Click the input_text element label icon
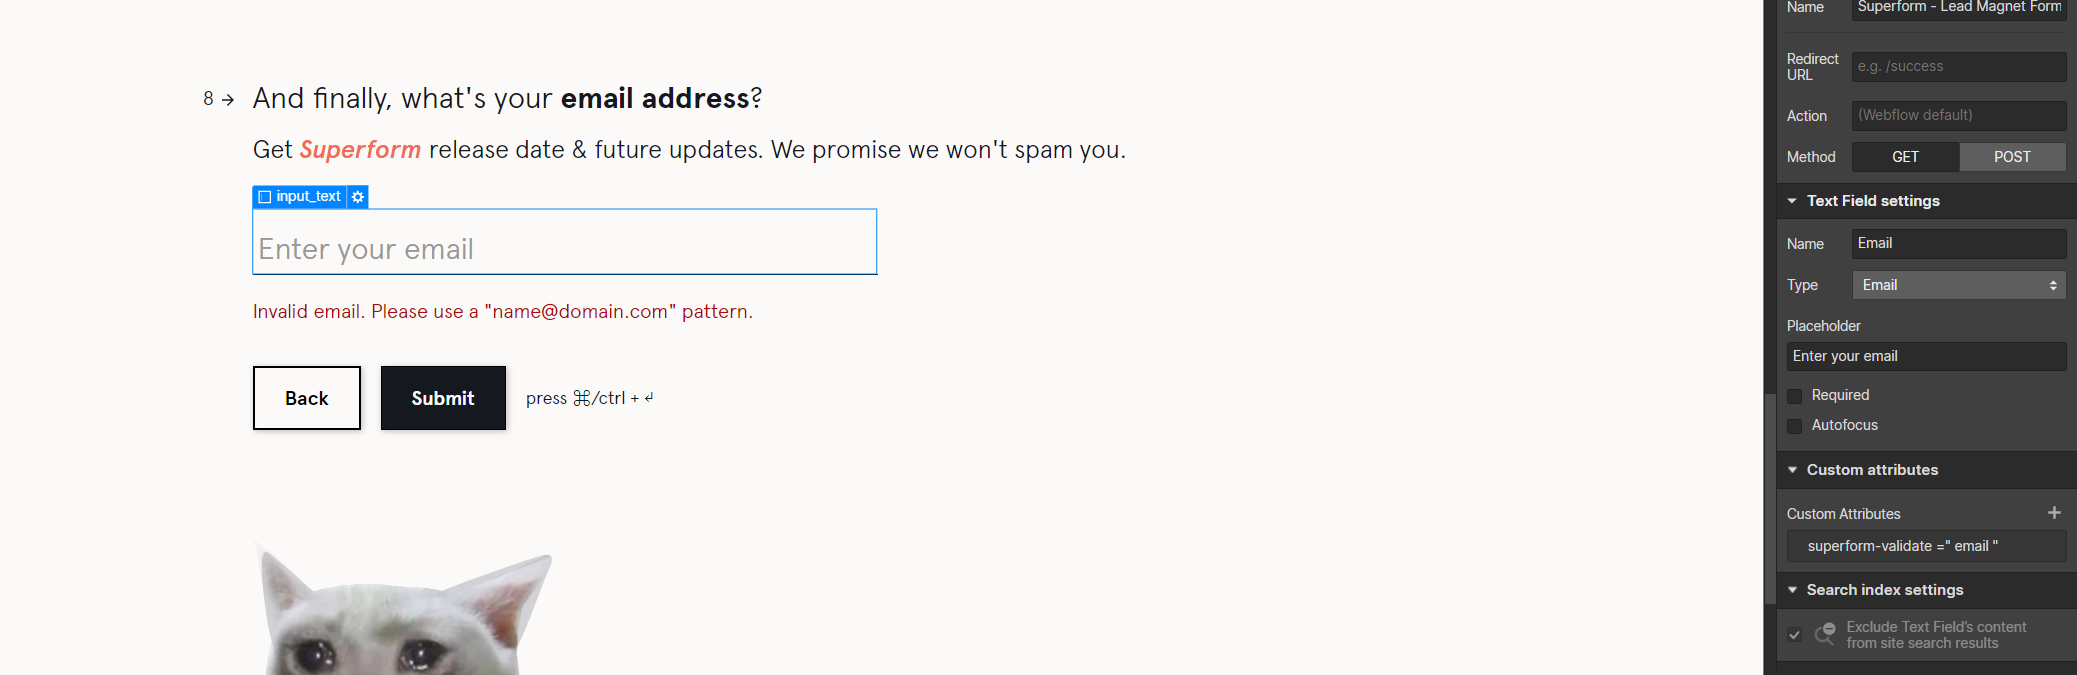Viewport: 2077px width, 675px height. point(265,197)
